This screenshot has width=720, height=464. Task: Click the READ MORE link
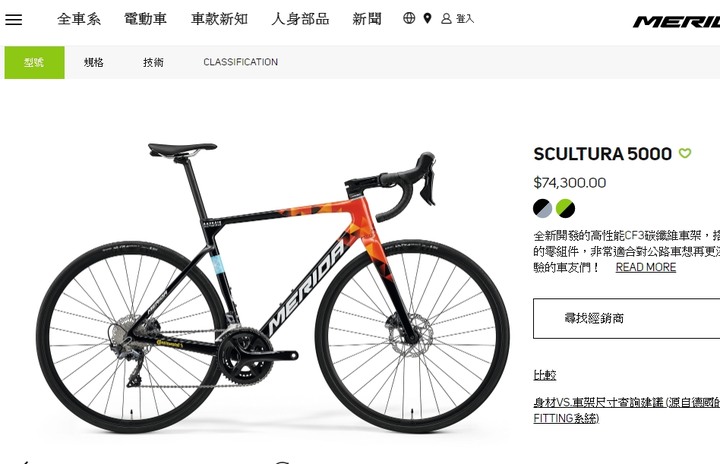tap(646, 267)
